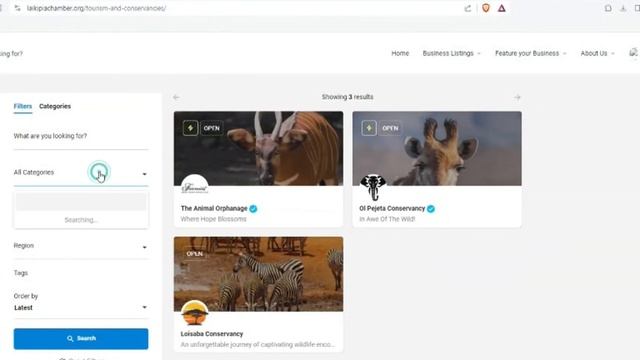Image resolution: width=640 pixels, height=360 pixels.
Task: Expand the All Categories dropdown
Action: 81,173
